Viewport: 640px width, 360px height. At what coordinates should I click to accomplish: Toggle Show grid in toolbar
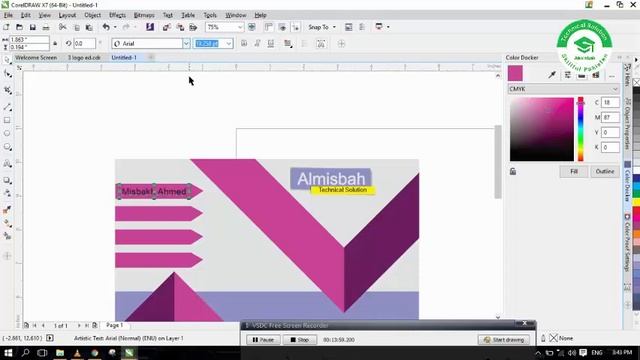click(x=282, y=27)
